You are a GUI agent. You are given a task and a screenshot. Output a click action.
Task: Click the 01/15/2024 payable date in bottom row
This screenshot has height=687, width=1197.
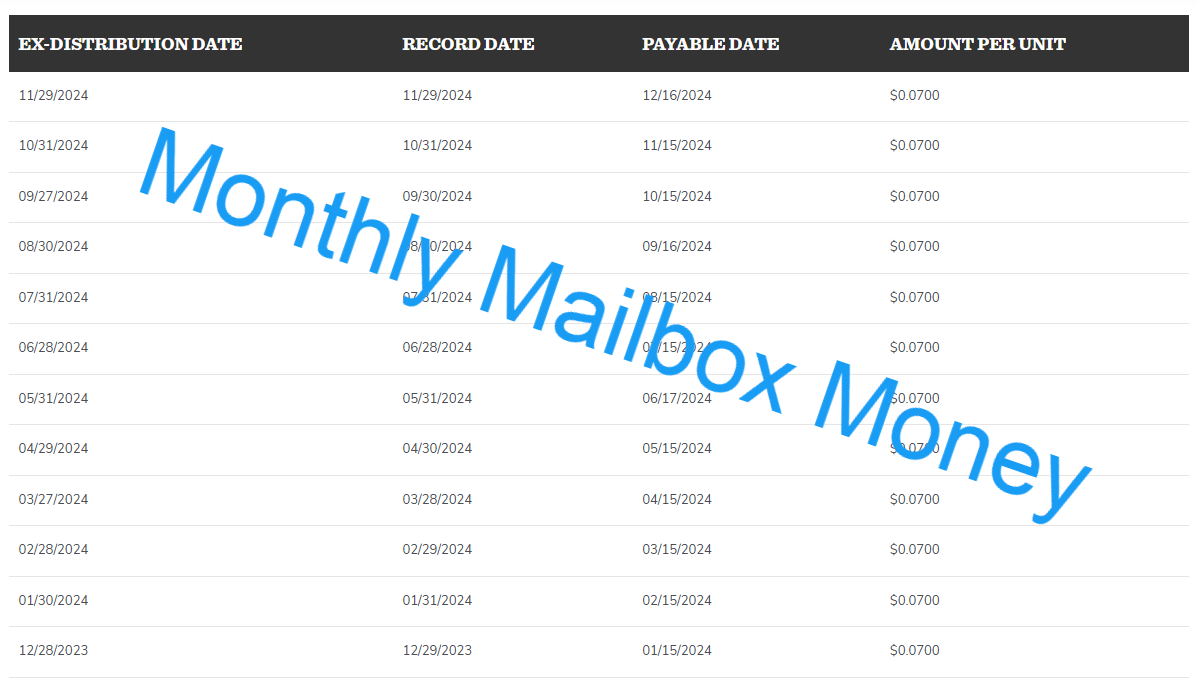pyautogui.click(x=677, y=649)
